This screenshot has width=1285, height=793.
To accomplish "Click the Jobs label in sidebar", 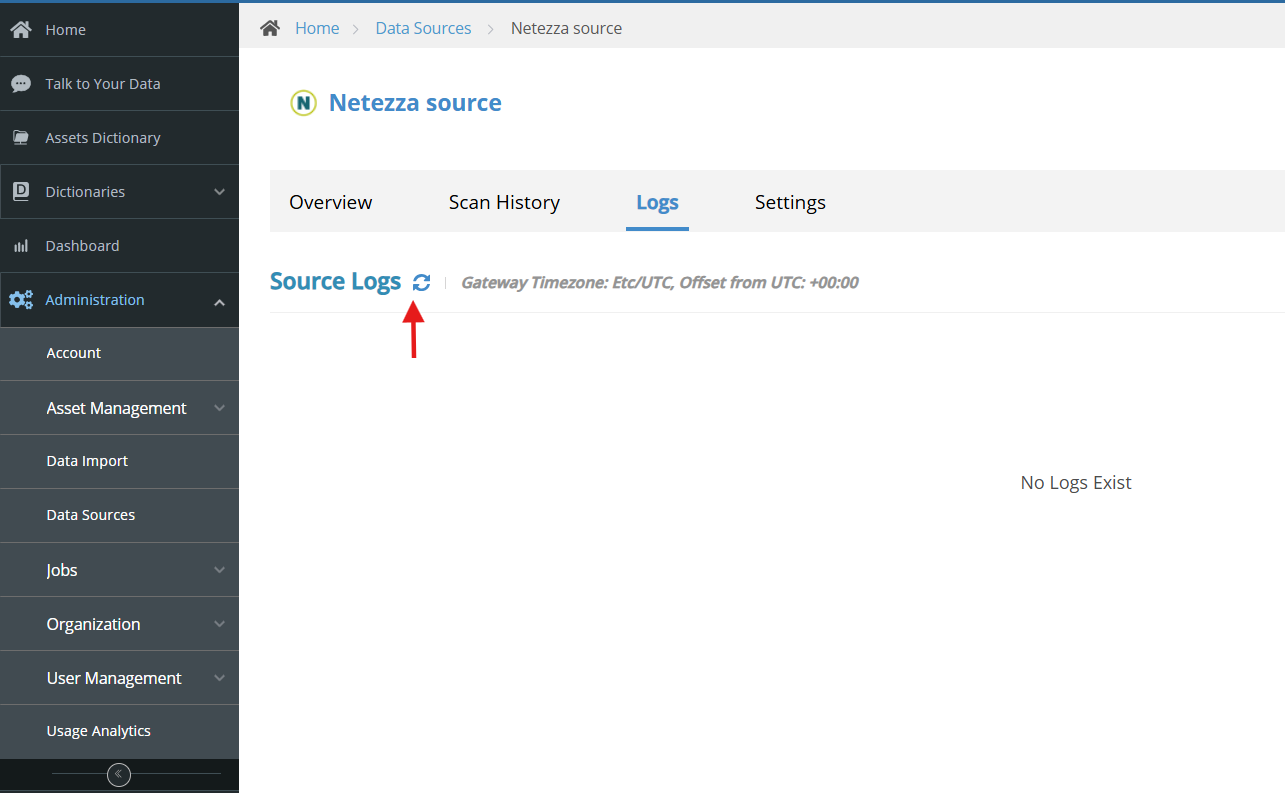I will click(62, 570).
